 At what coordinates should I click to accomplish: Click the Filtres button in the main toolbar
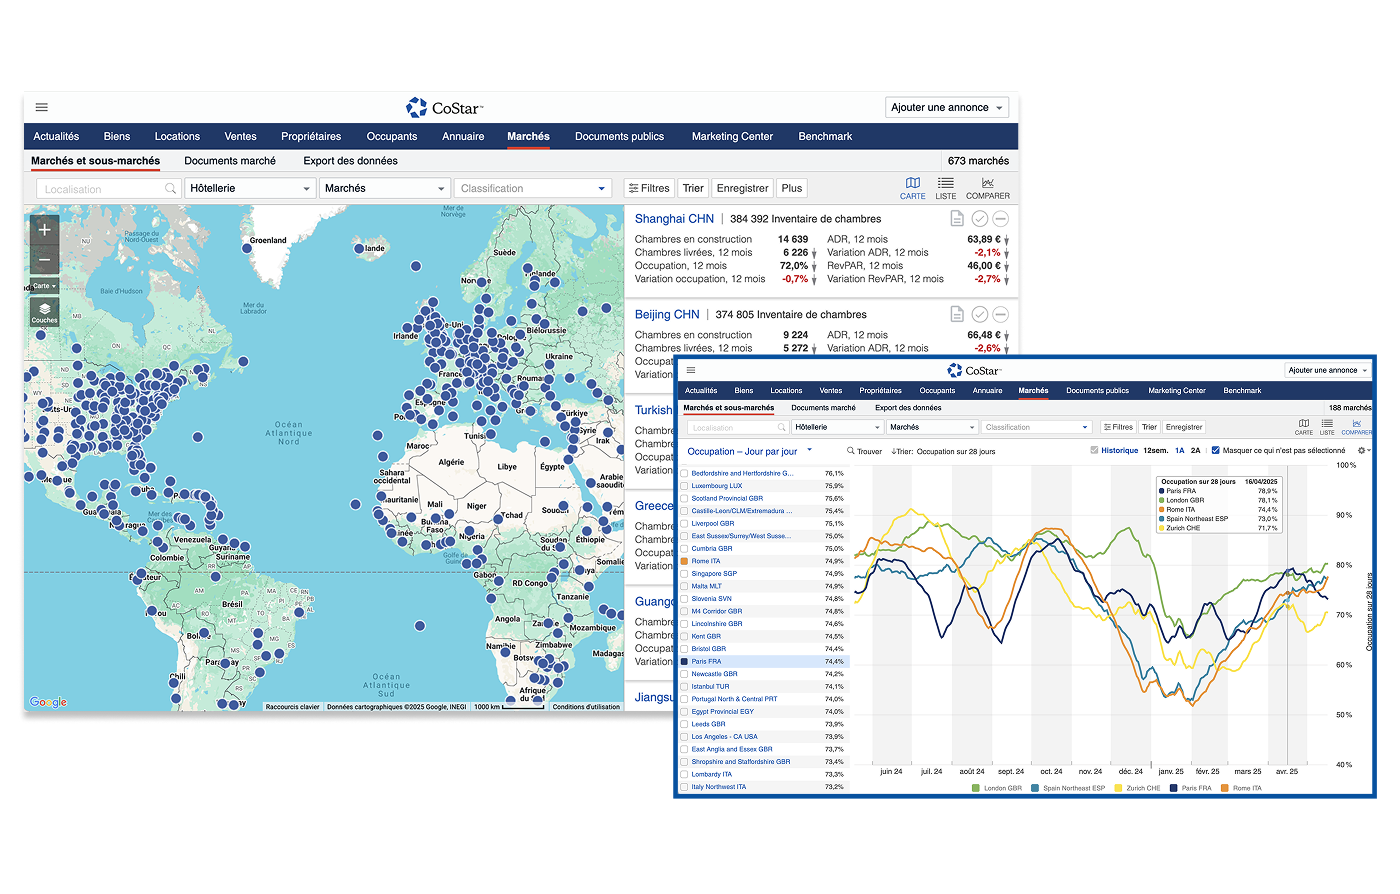pyautogui.click(x=648, y=188)
